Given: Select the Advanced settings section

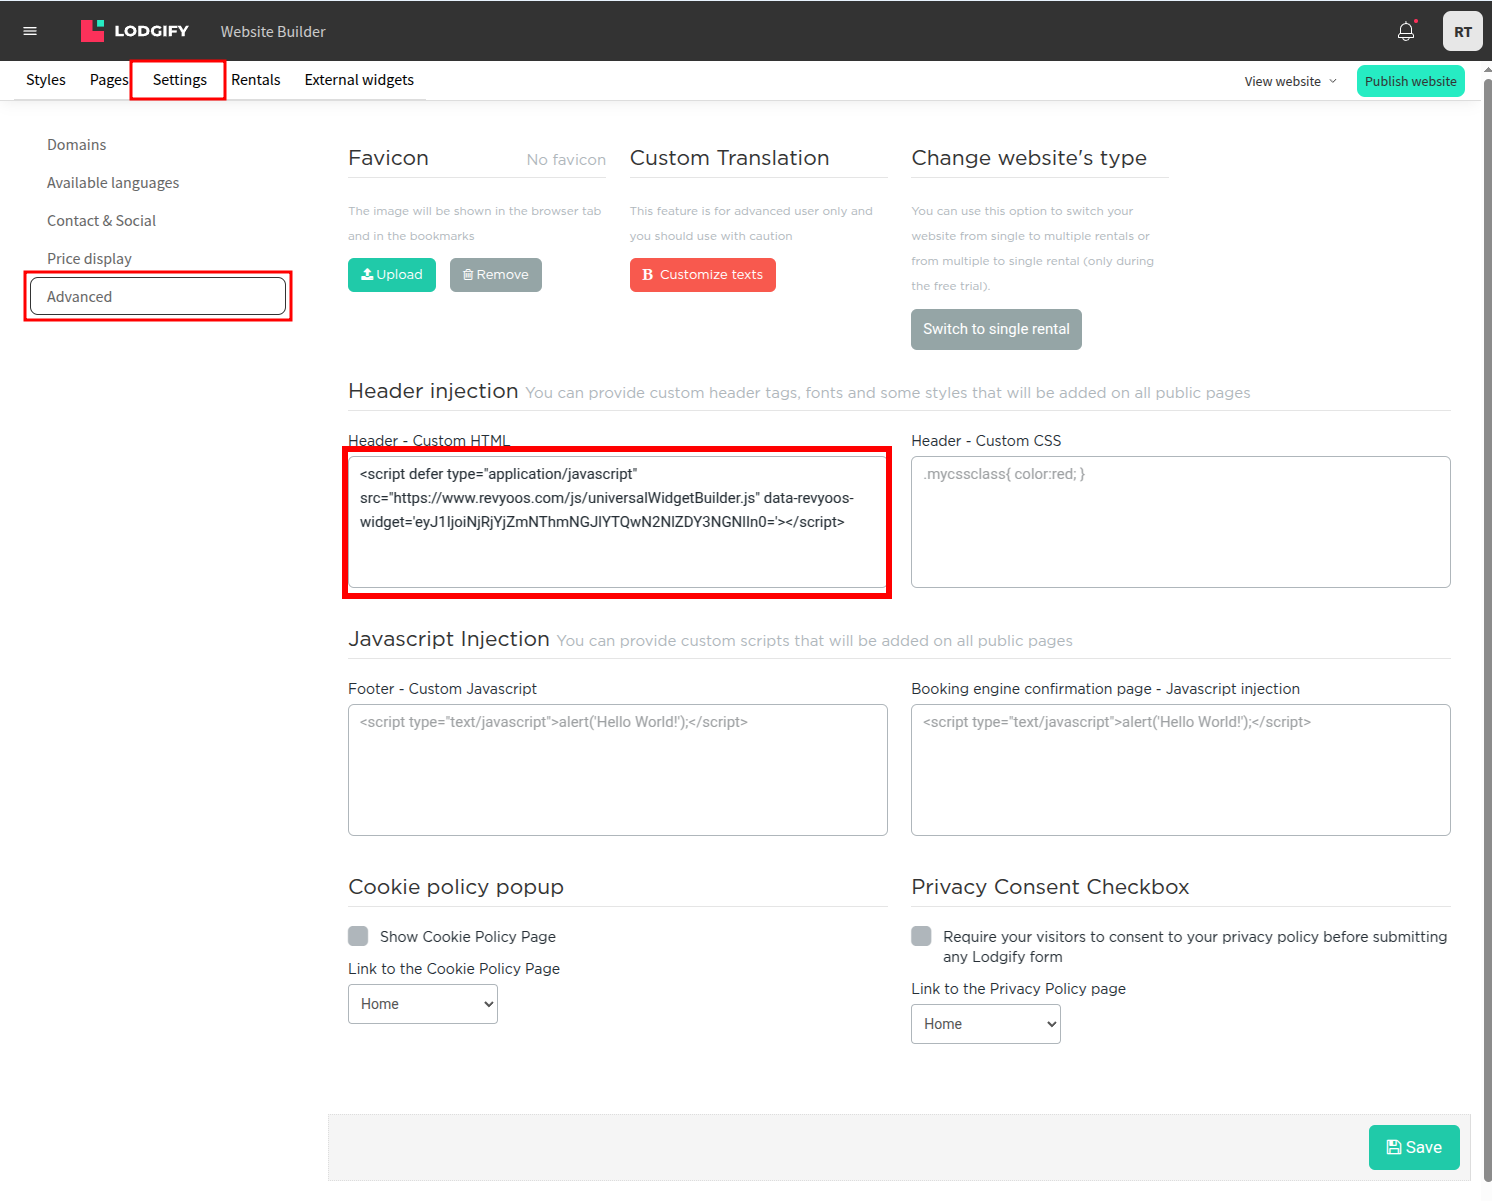Looking at the screenshot, I should coord(158,297).
